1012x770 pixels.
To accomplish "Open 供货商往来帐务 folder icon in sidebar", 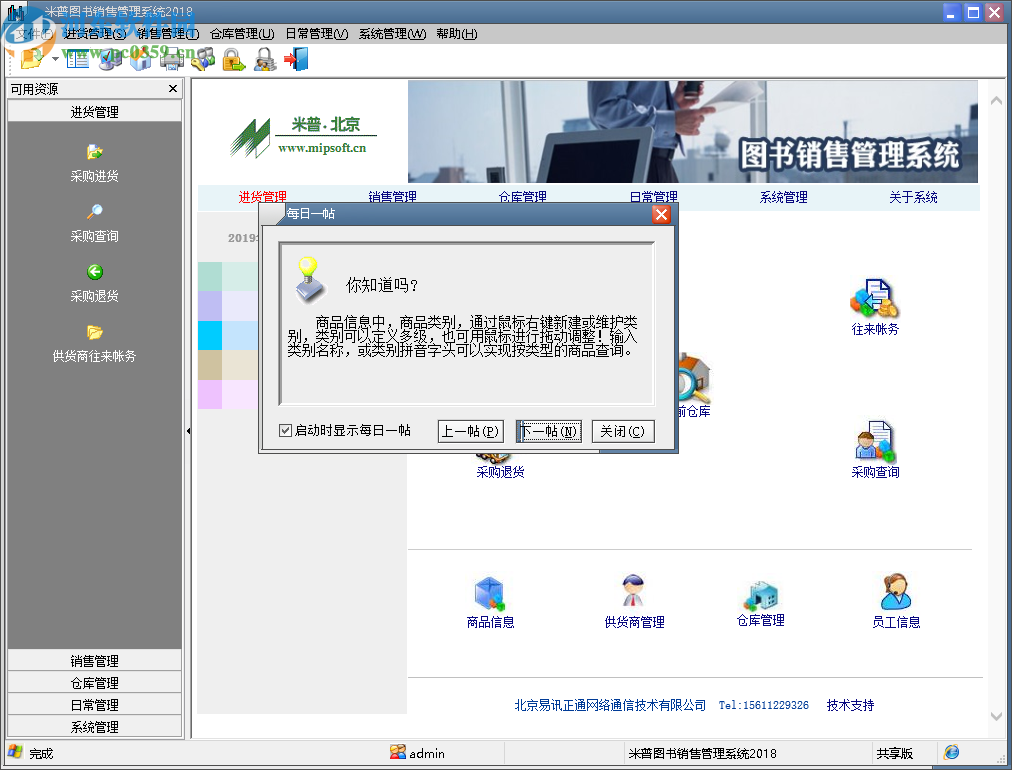I will 95,332.
